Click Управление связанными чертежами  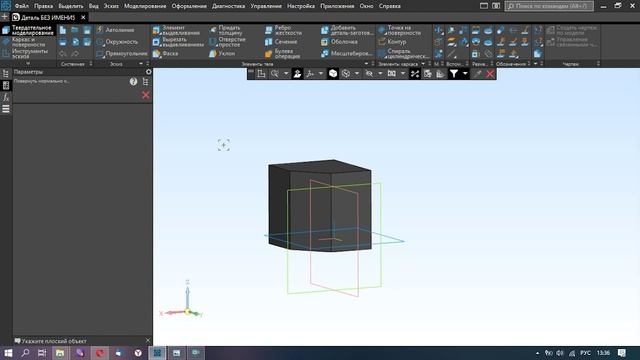point(571,42)
